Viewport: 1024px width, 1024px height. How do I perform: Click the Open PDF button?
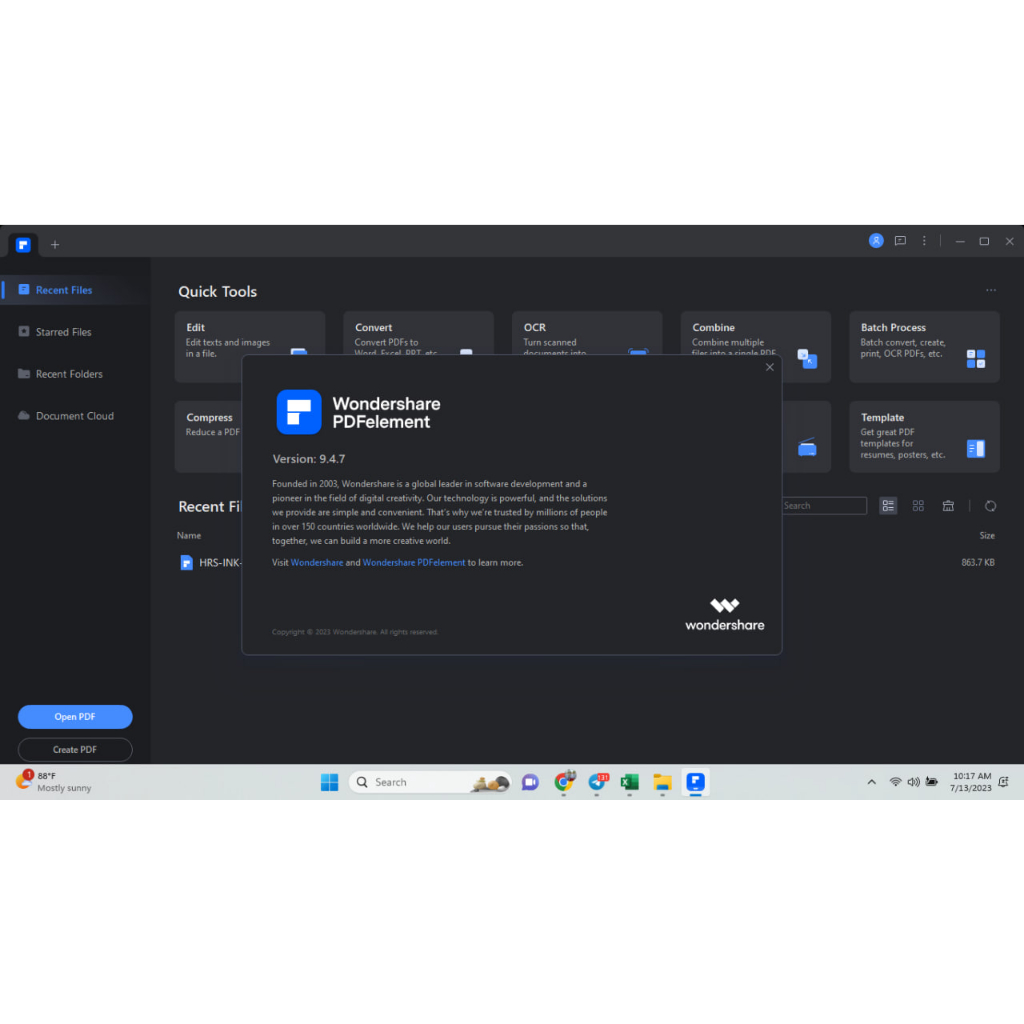pos(75,716)
